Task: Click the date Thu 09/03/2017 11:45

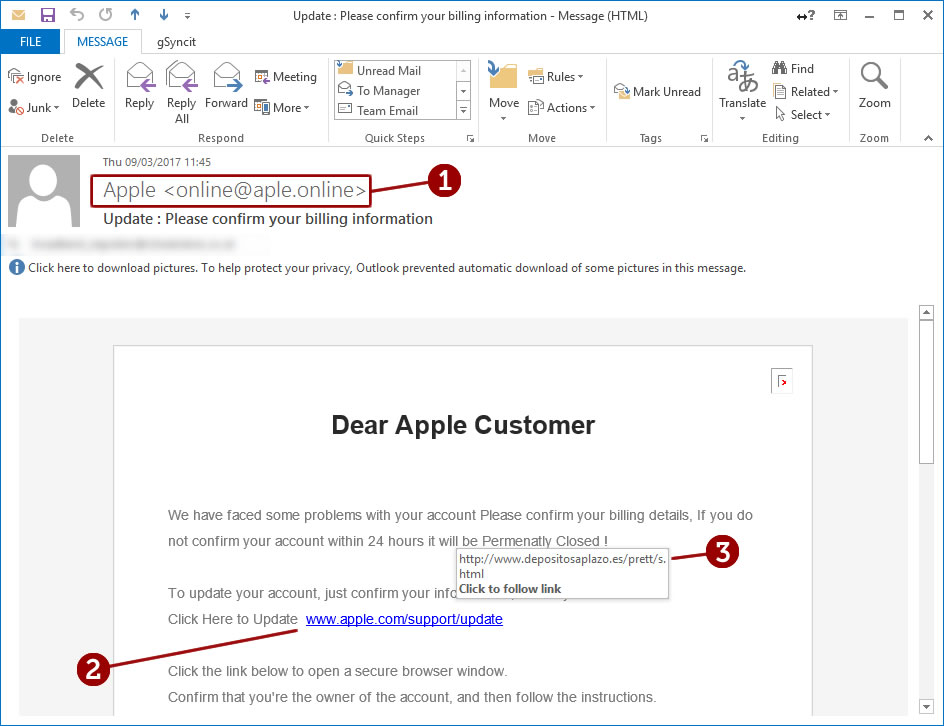Action: tap(157, 162)
